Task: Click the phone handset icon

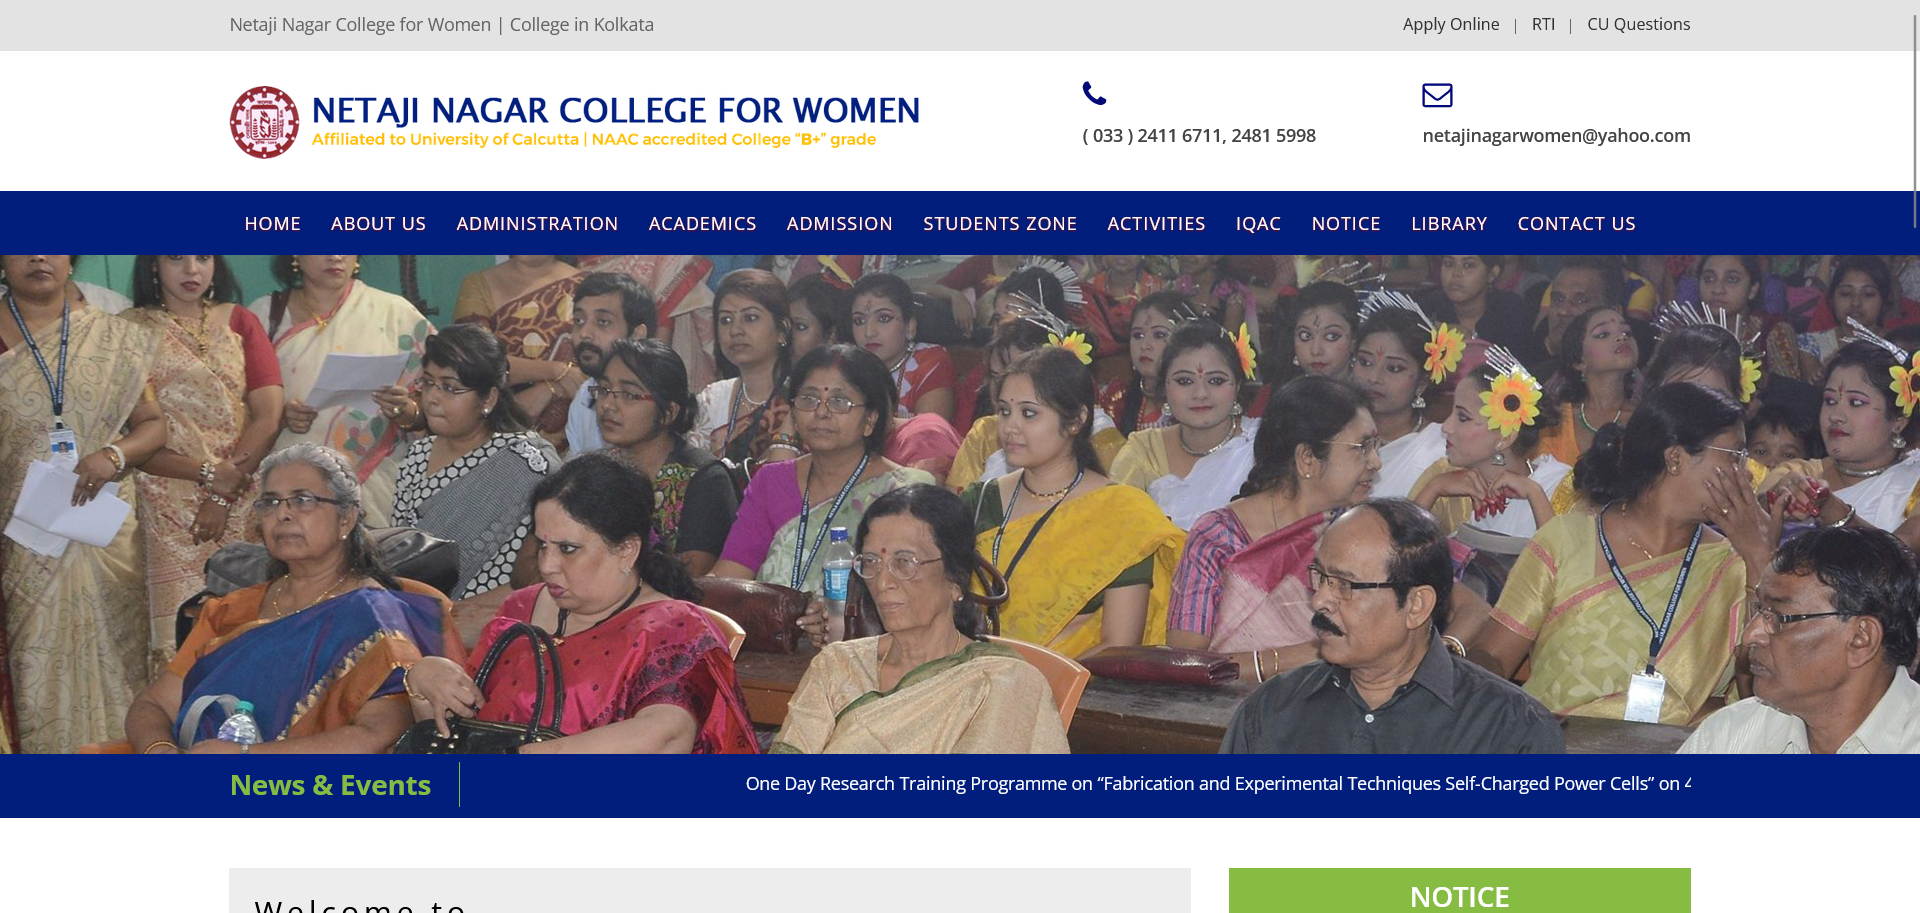Action: (1094, 94)
